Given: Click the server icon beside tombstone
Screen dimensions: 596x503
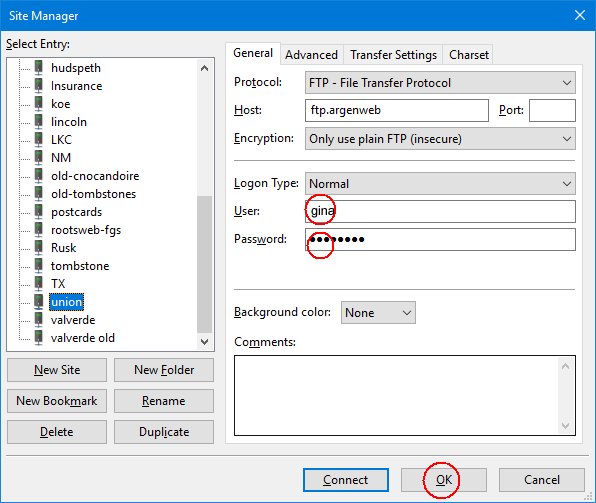Looking at the screenshot, I should (39, 265).
